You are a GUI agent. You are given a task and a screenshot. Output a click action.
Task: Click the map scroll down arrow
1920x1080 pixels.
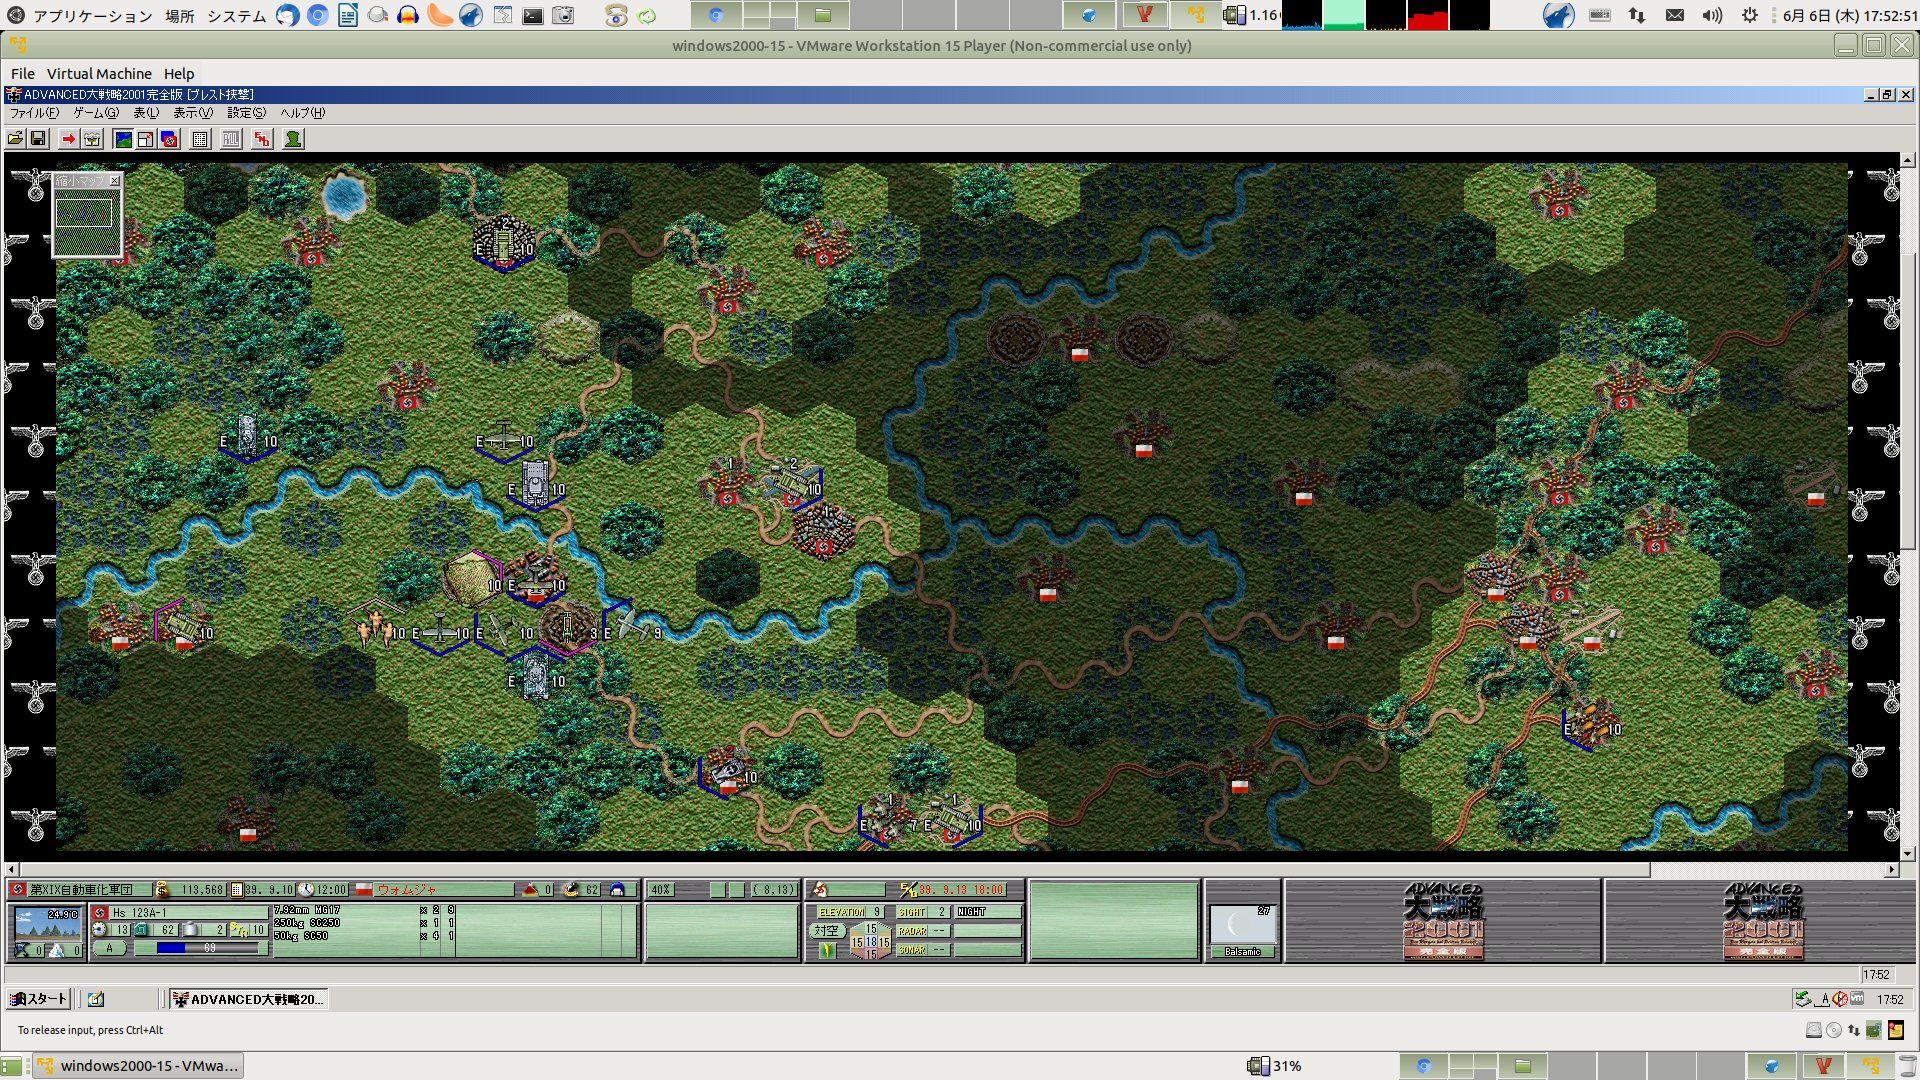(1907, 854)
